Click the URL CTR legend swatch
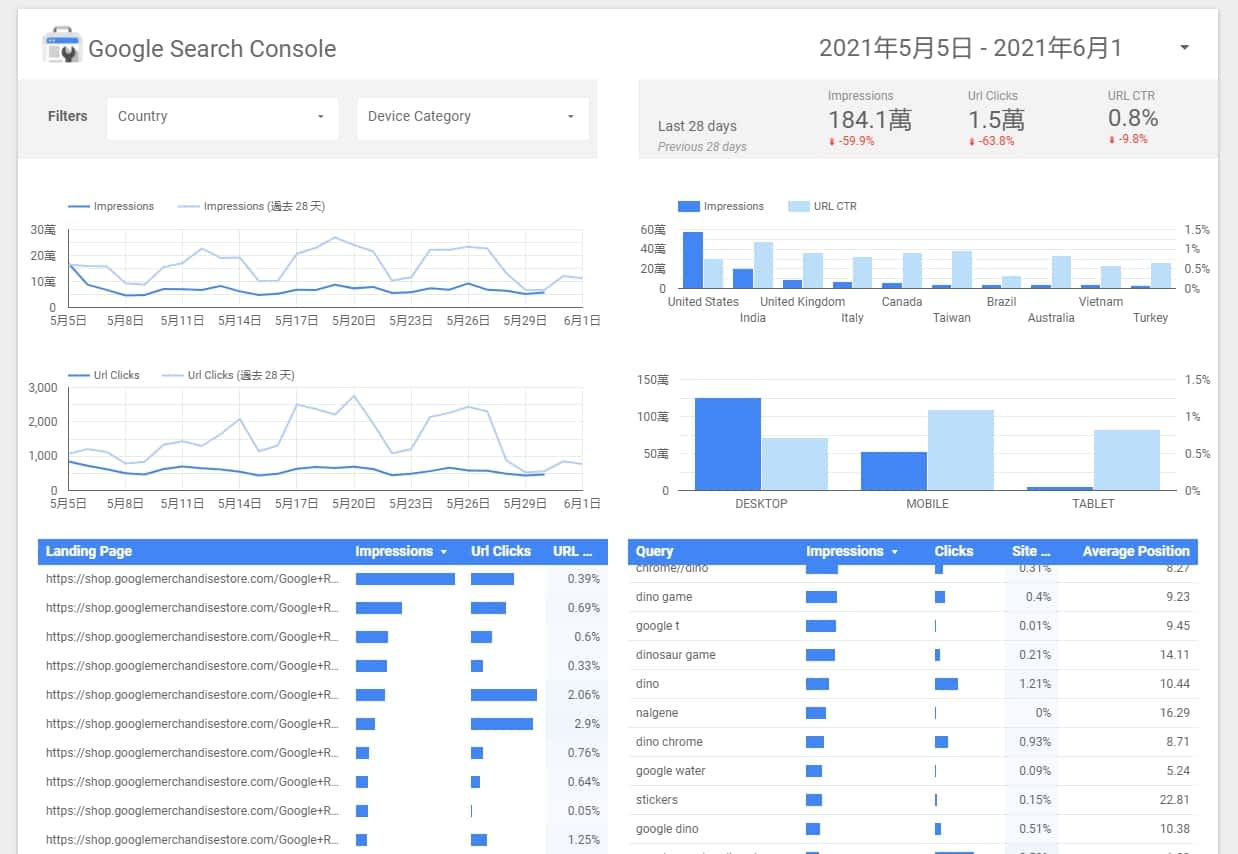 pyautogui.click(x=798, y=207)
